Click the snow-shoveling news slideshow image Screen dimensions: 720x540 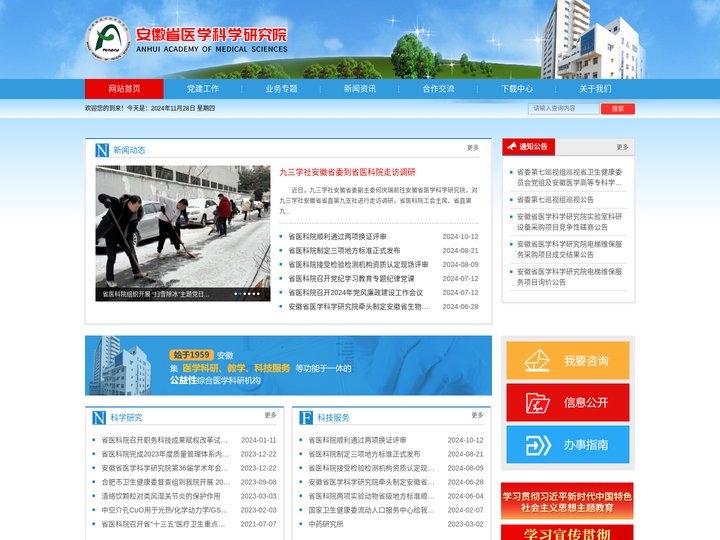click(x=183, y=233)
